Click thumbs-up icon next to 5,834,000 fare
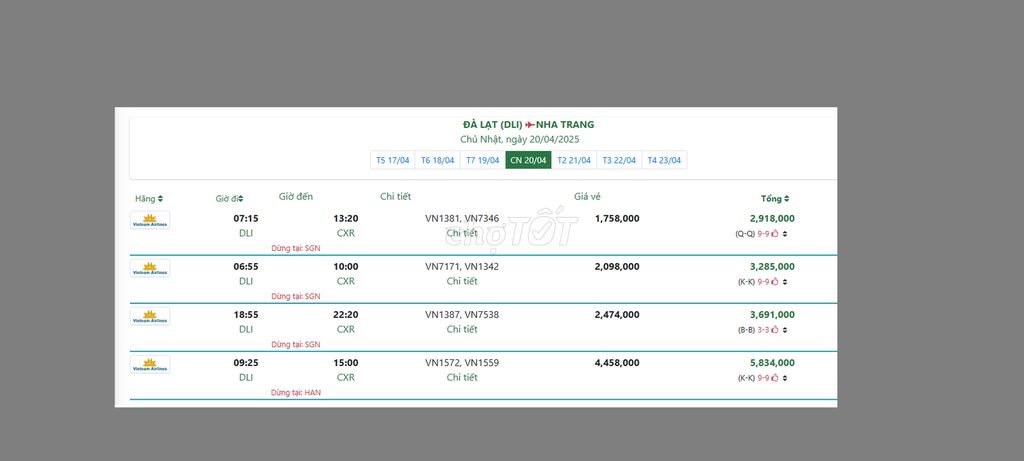 pyautogui.click(x=775, y=378)
